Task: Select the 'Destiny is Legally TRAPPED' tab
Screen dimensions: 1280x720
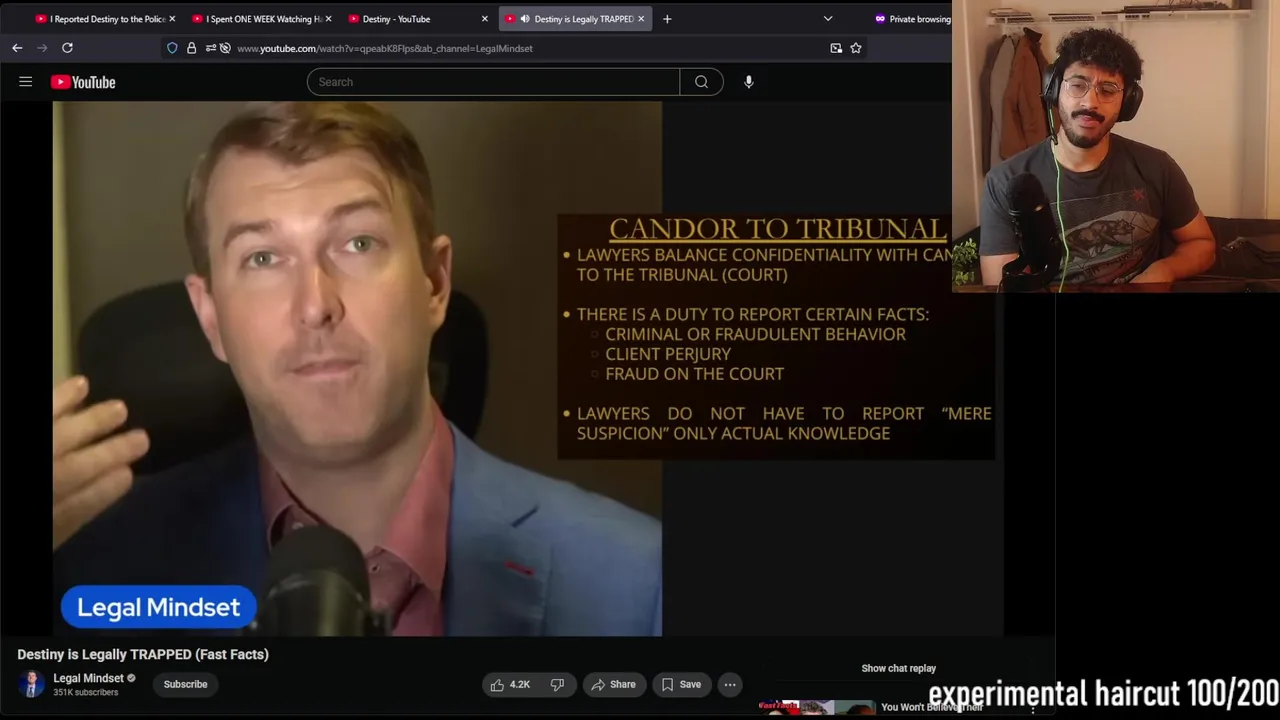Action: tap(575, 19)
